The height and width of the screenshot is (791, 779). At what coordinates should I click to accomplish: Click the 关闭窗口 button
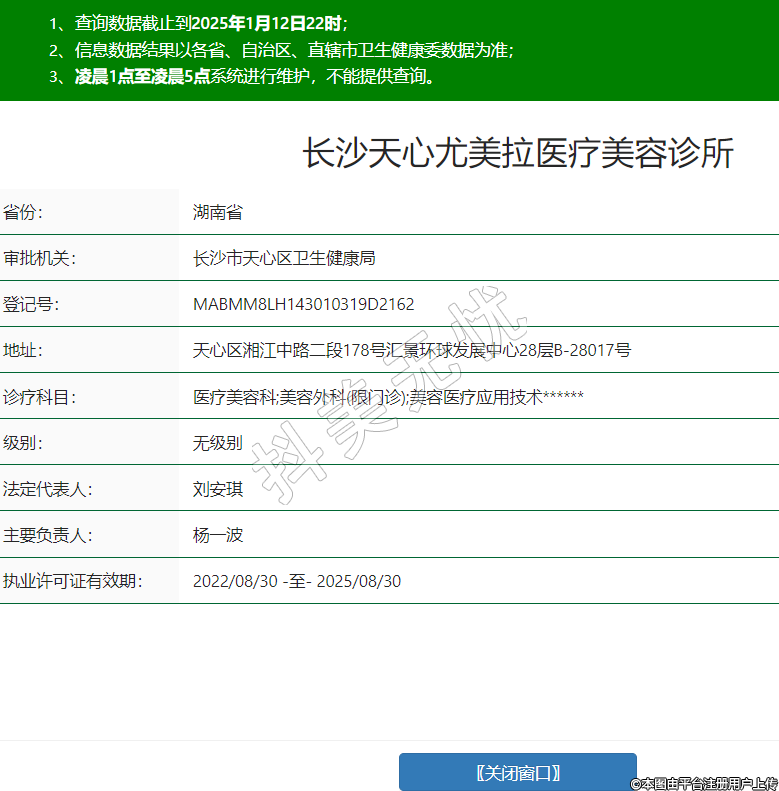[x=517, y=772]
